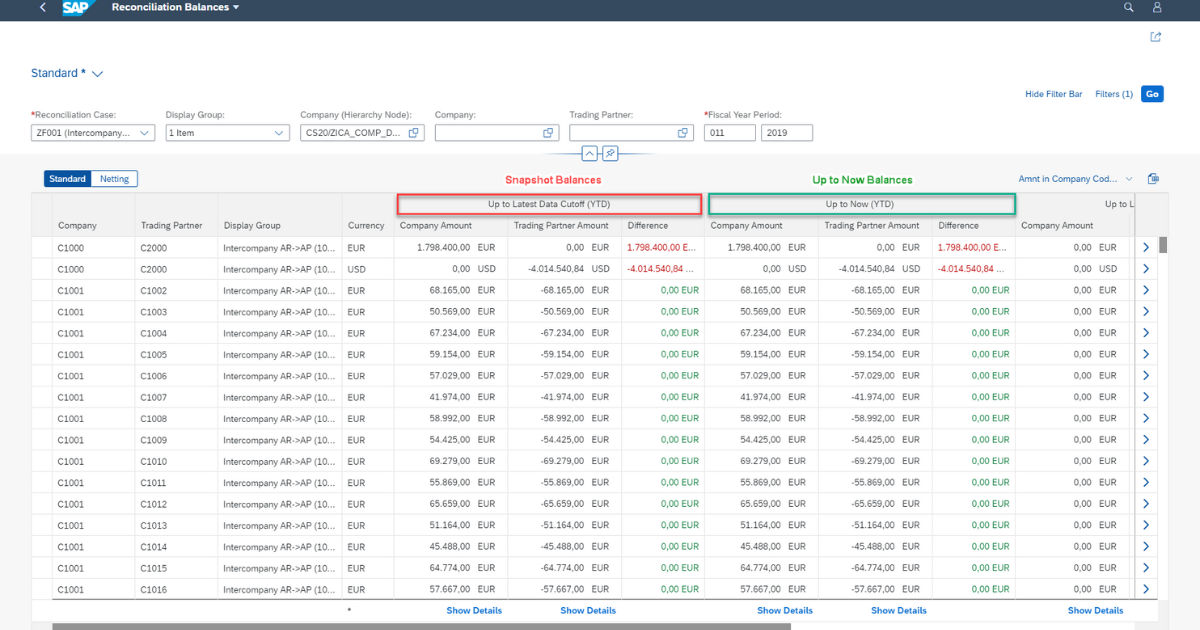
Task: Click the share/export icon below the header
Action: pyautogui.click(x=1156, y=37)
